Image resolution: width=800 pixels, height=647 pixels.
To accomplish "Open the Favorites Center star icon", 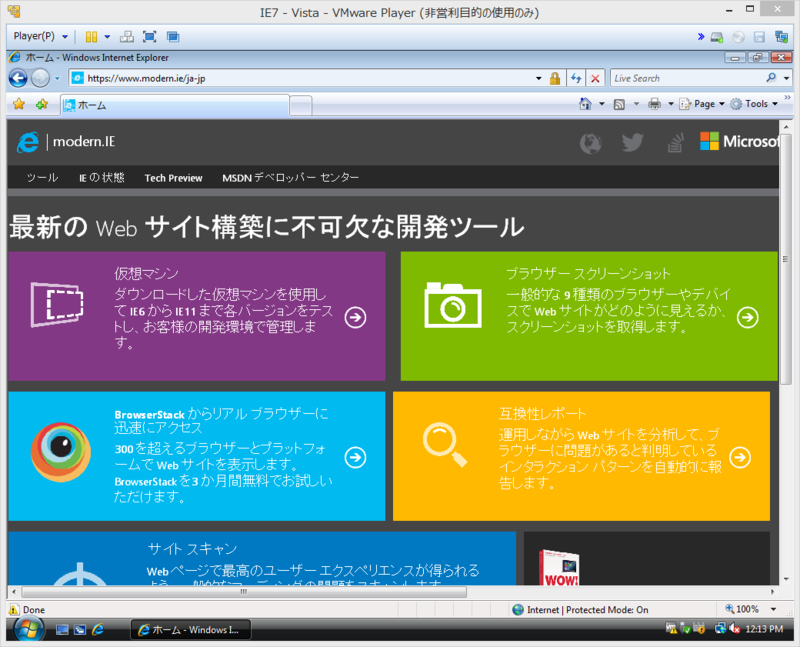I will tap(19, 104).
